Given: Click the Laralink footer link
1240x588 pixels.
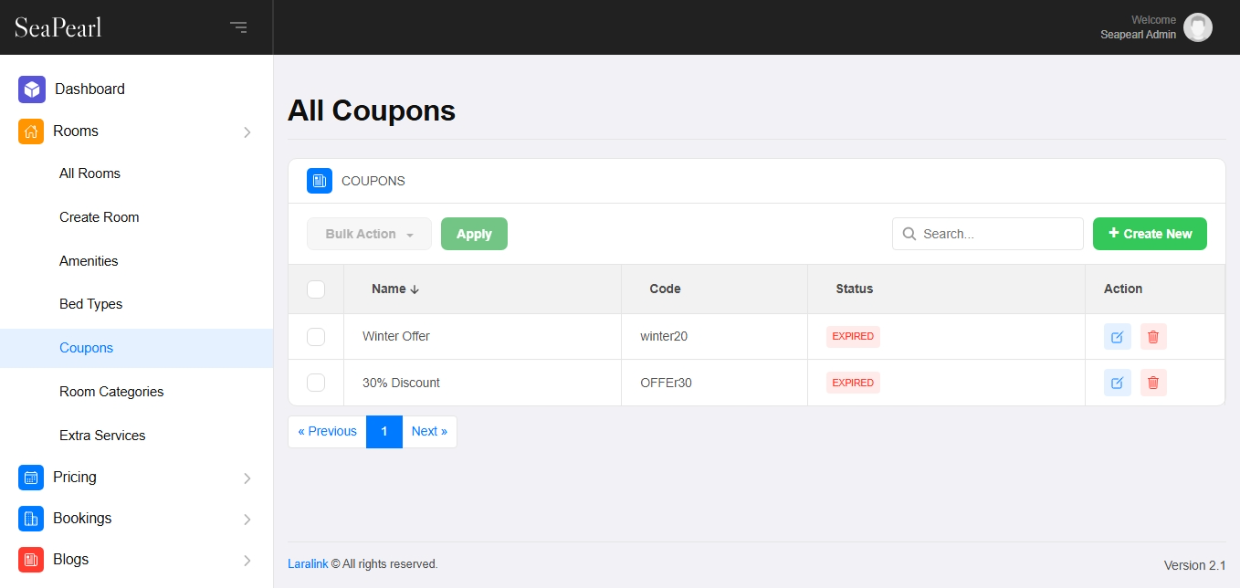Looking at the screenshot, I should pyautogui.click(x=307, y=564).
